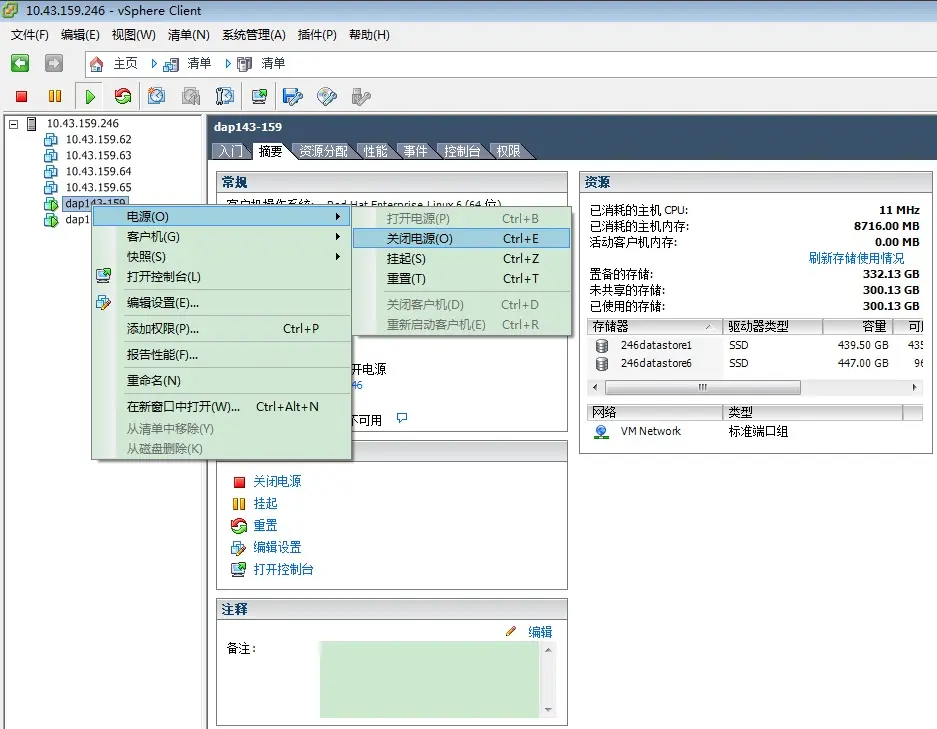Screen dimensions: 937x729
Task: Click the datastore table horizontal scrollbar thumb
Action: coord(703,387)
